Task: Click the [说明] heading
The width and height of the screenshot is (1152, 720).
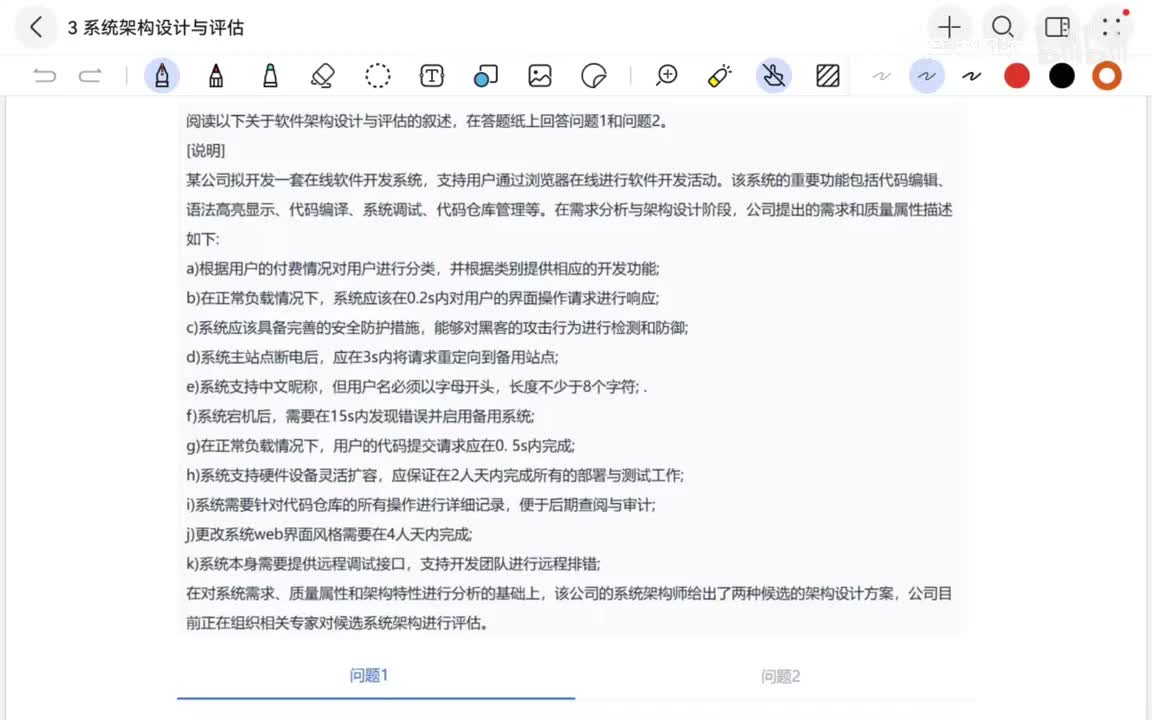Action: [x=206, y=151]
